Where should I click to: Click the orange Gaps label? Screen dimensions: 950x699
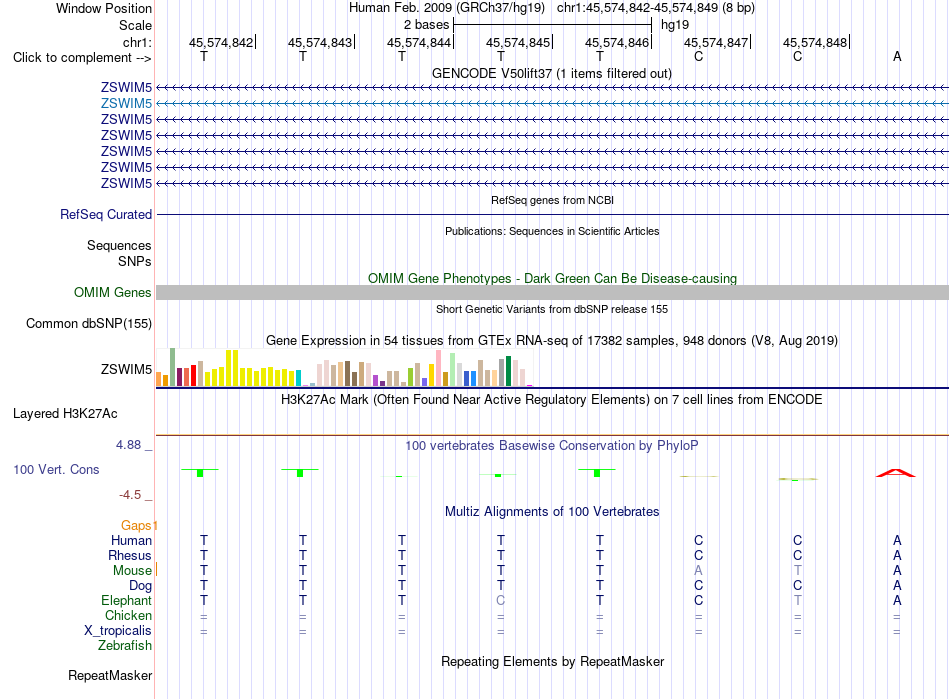click(136, 525)
